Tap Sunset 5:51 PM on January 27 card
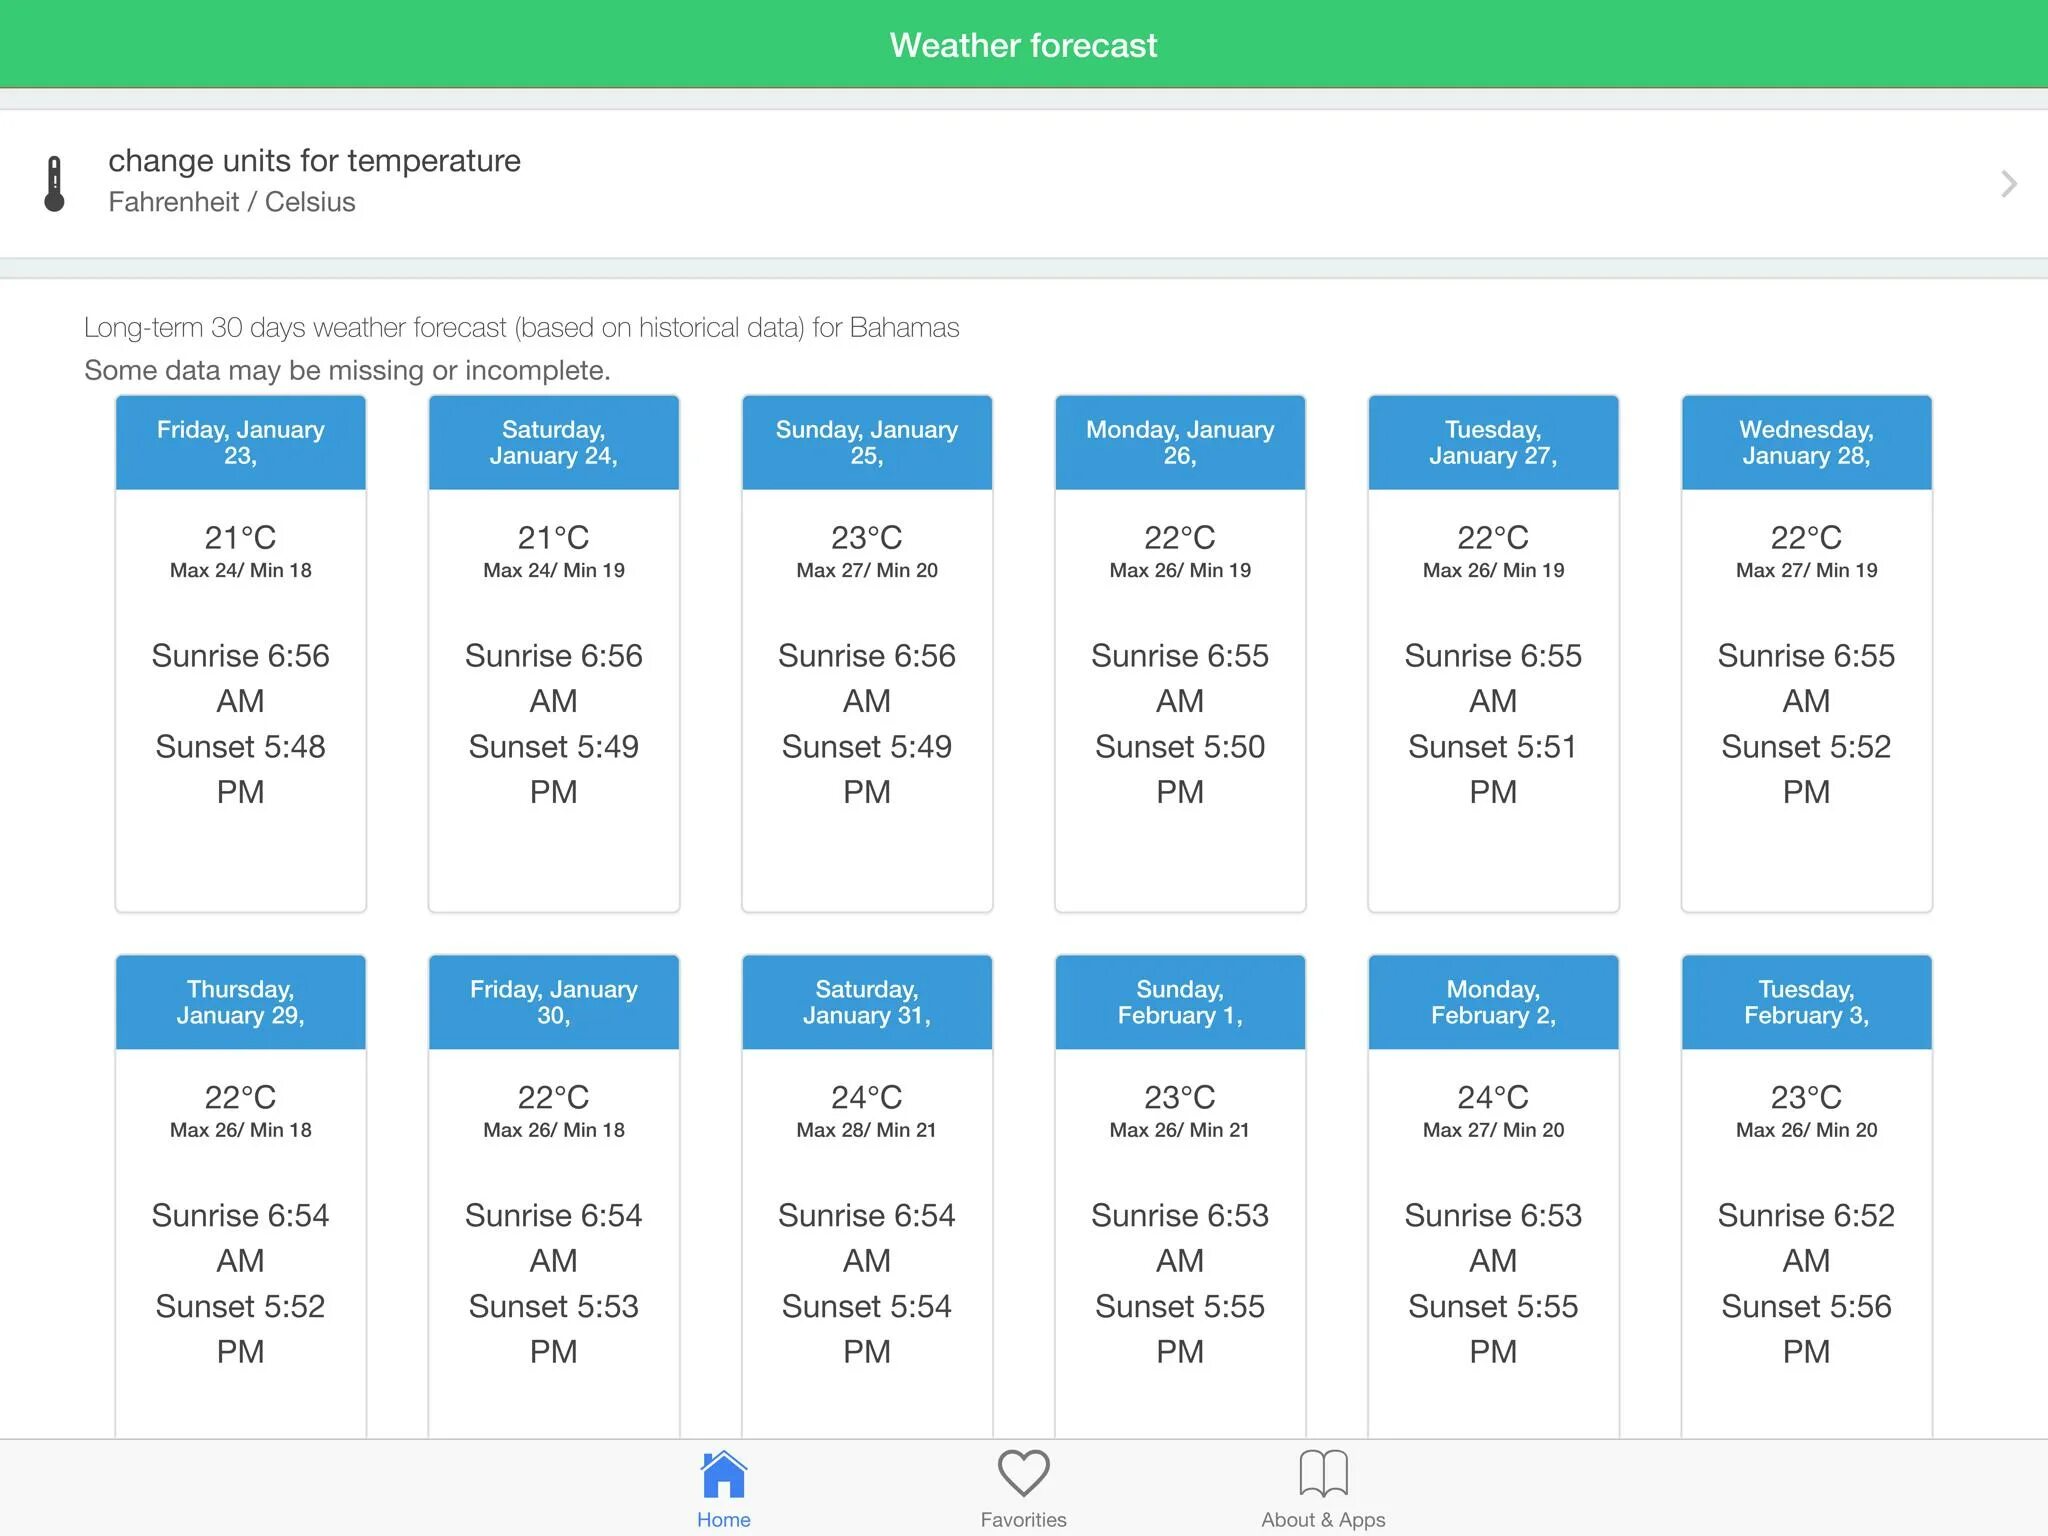Viewport: 2048px width, 1536px height. pyautogui.click(x=1493, y=769)
